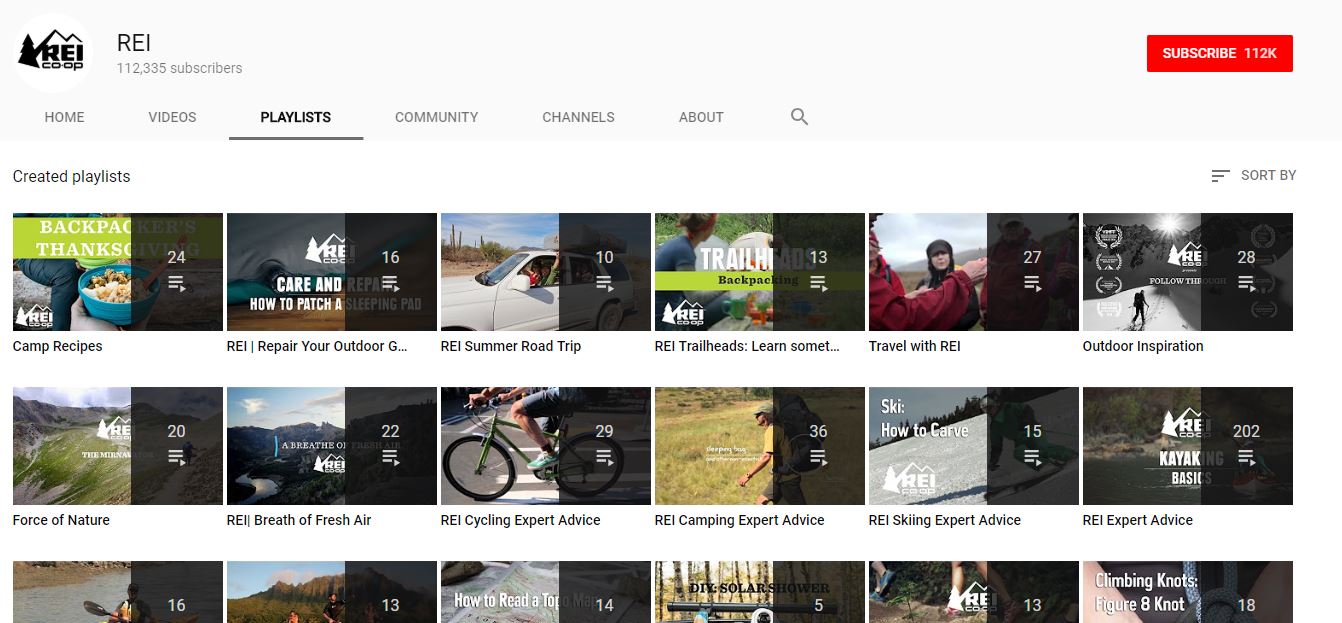1342x623 pixels.
Task: Open REI | Repair Your Outdoor Gear title link
Action: [x=317, y=346]
